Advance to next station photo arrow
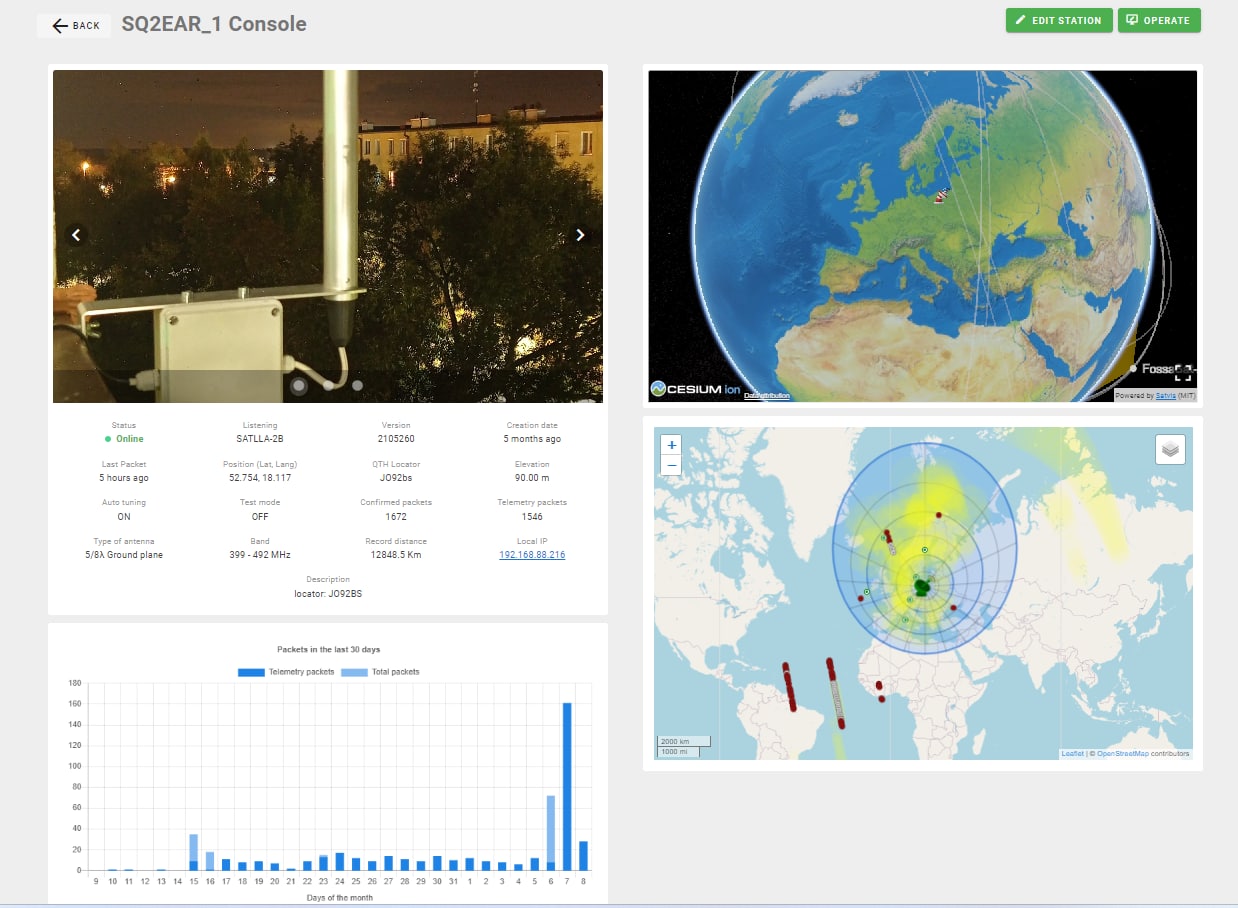This screenshot has height=908, width=1238. click(x=580, y=235)
